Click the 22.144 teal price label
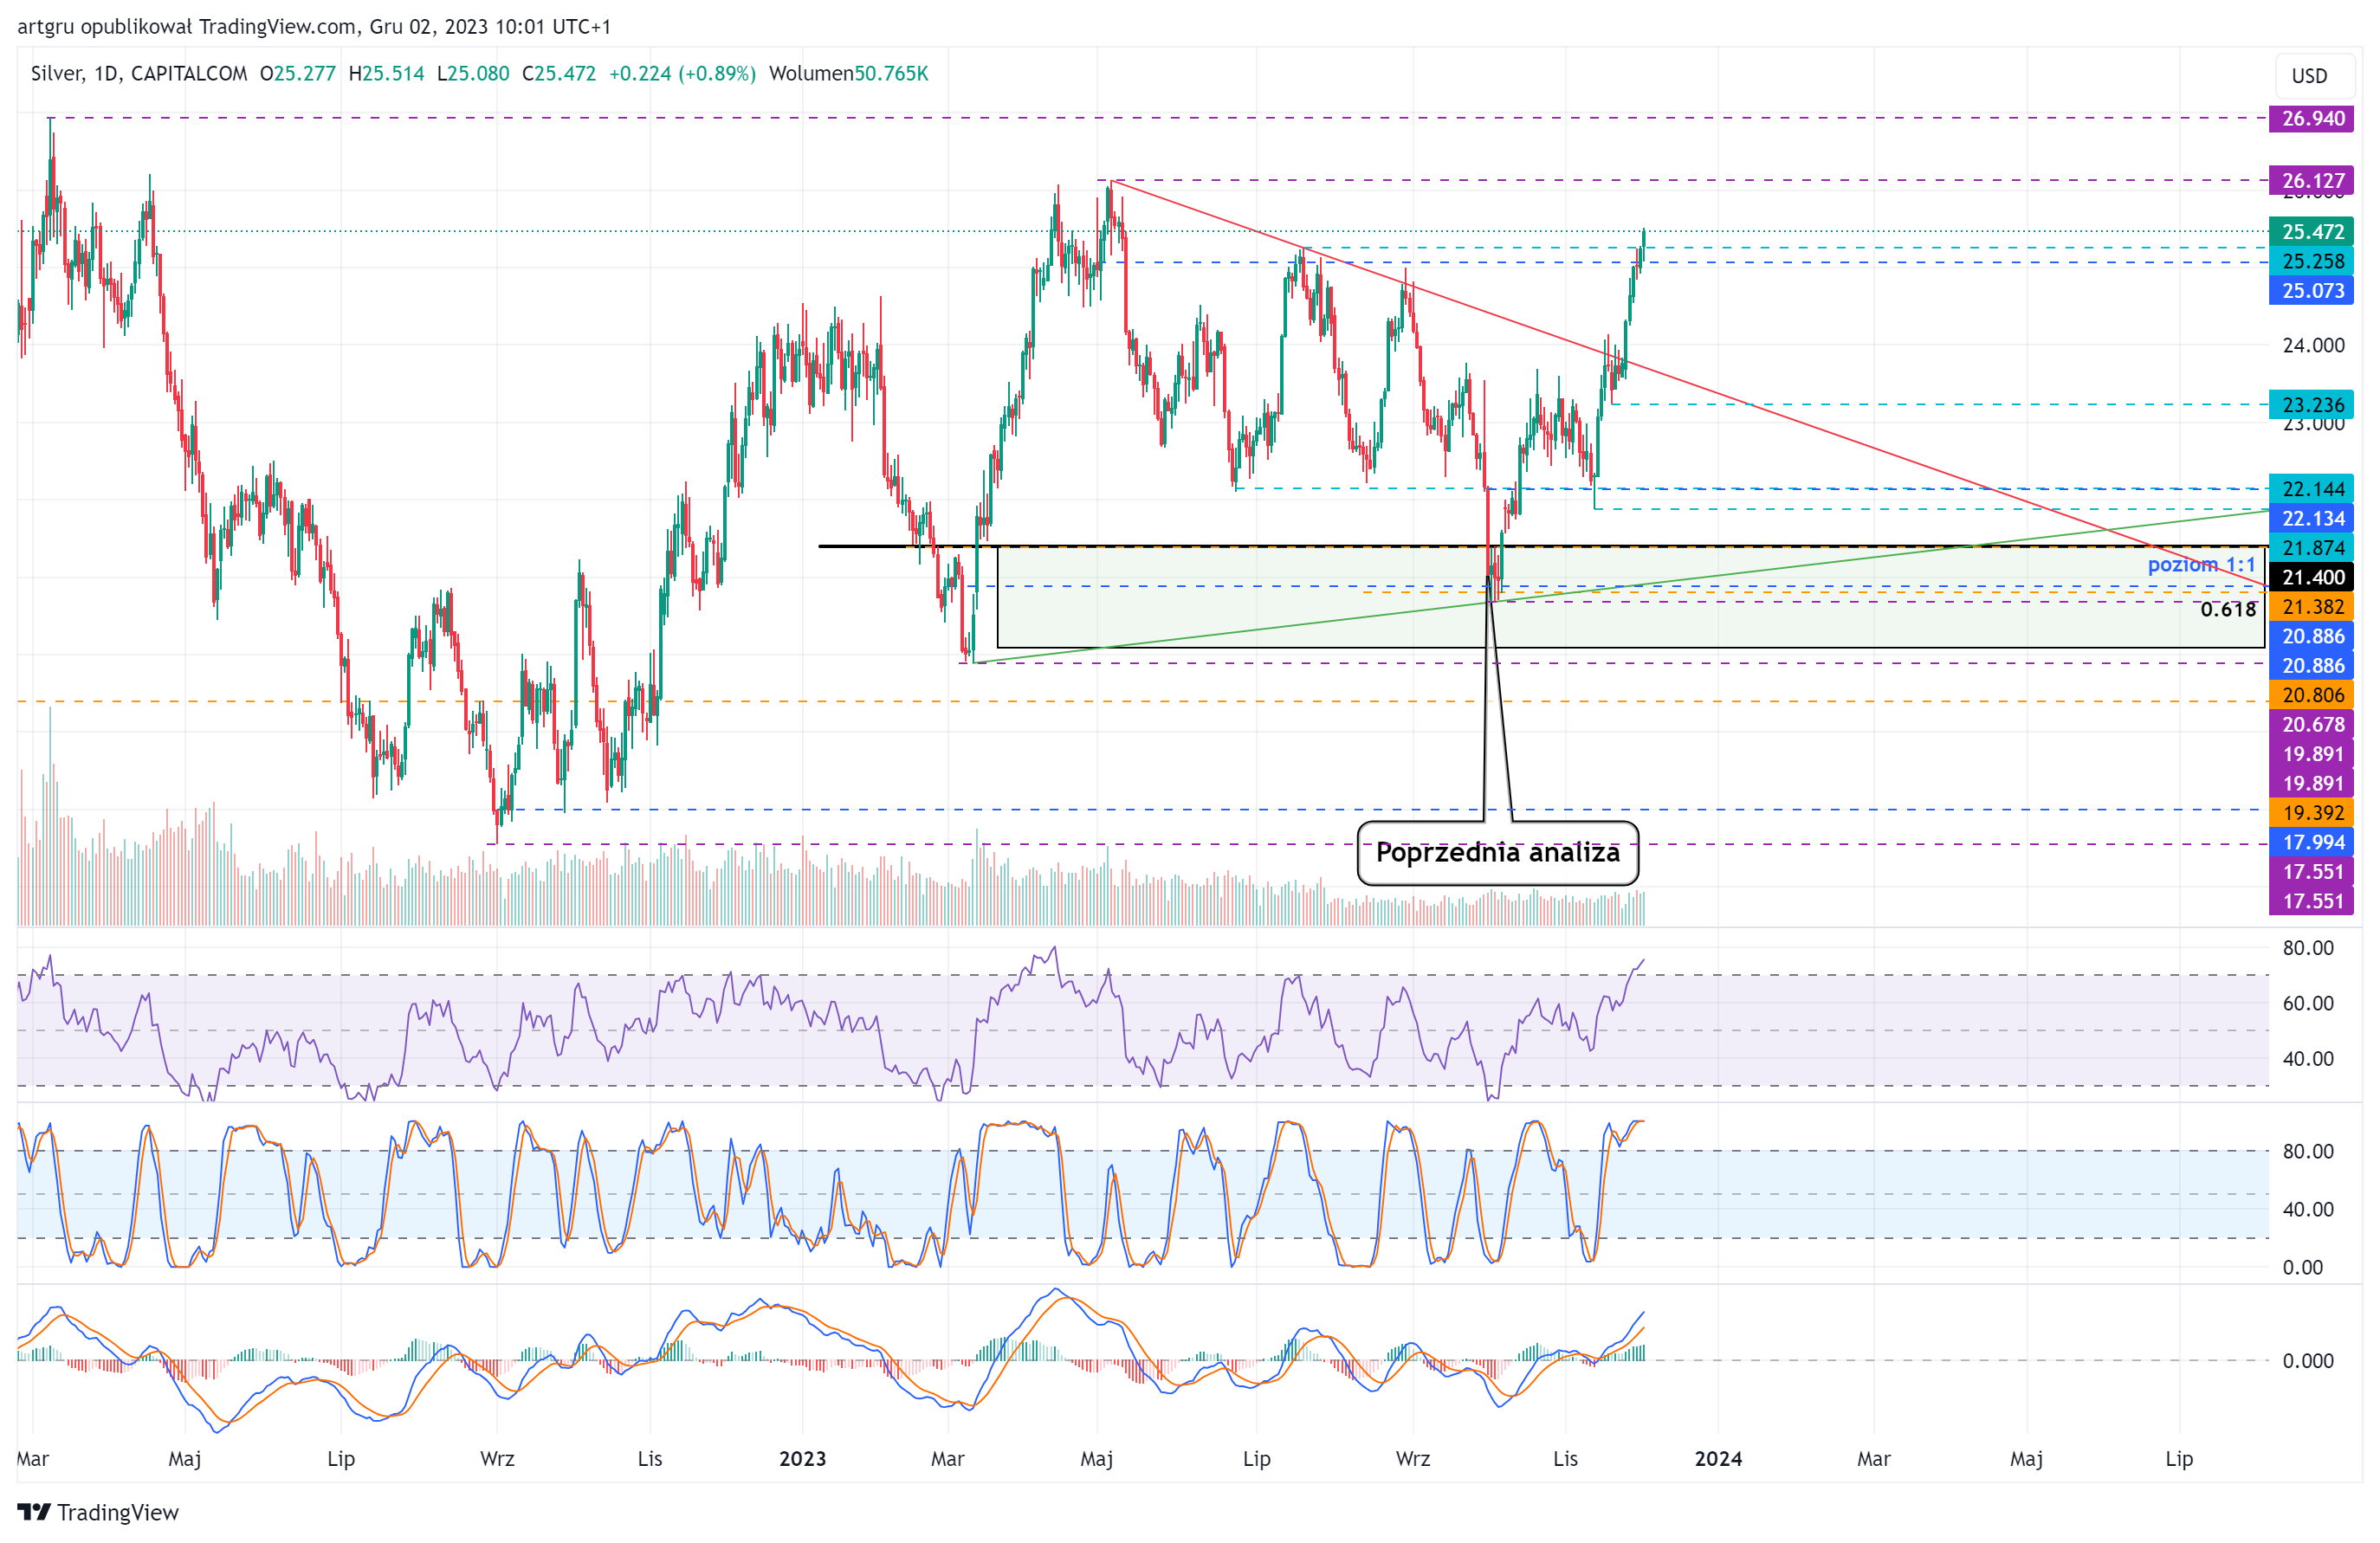The image size is (2380, 1543). [x=2312, y=488]
